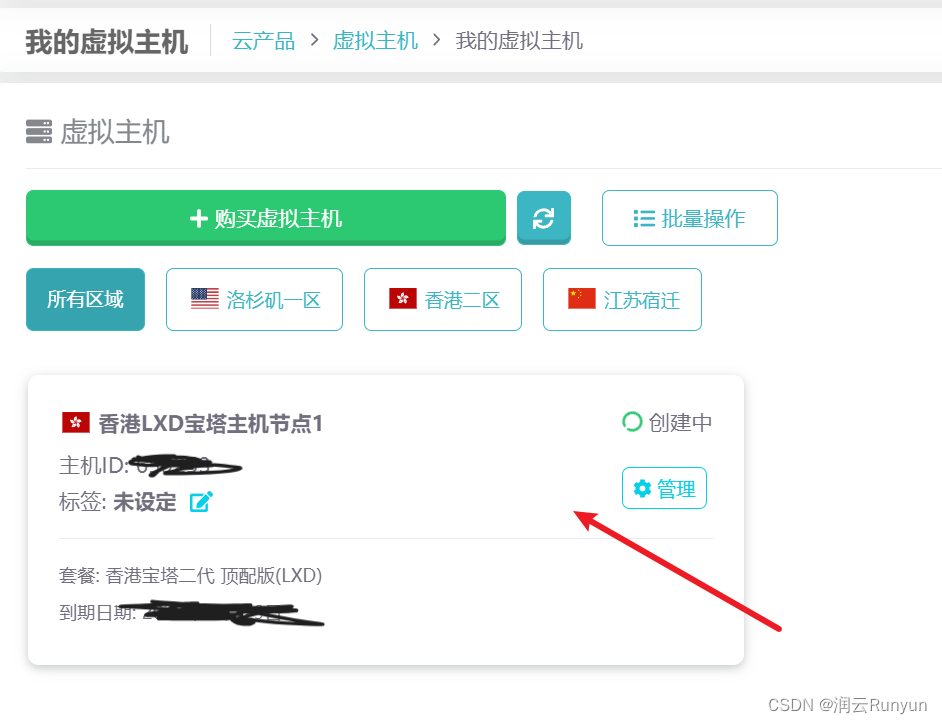Click the 购买虚拟主机 green button
Viewport: 942px width, 724px height.
tap(266, 218)
